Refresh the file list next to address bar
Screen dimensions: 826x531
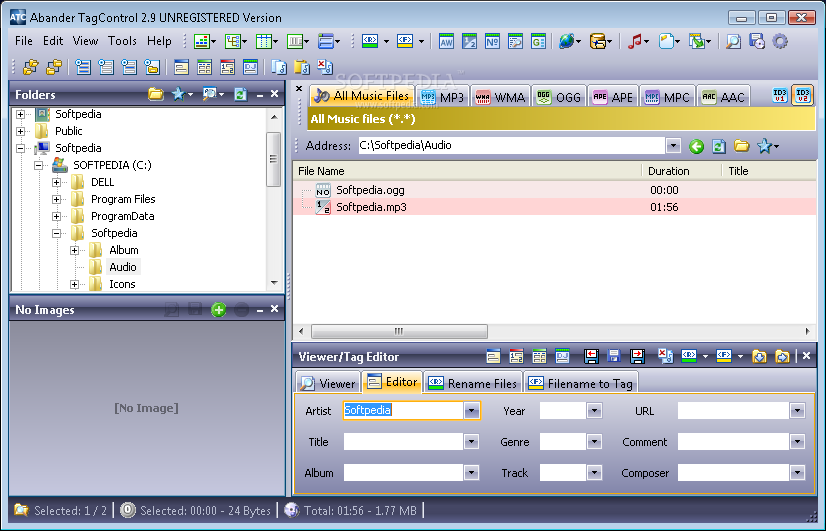(x=719, y=146)
